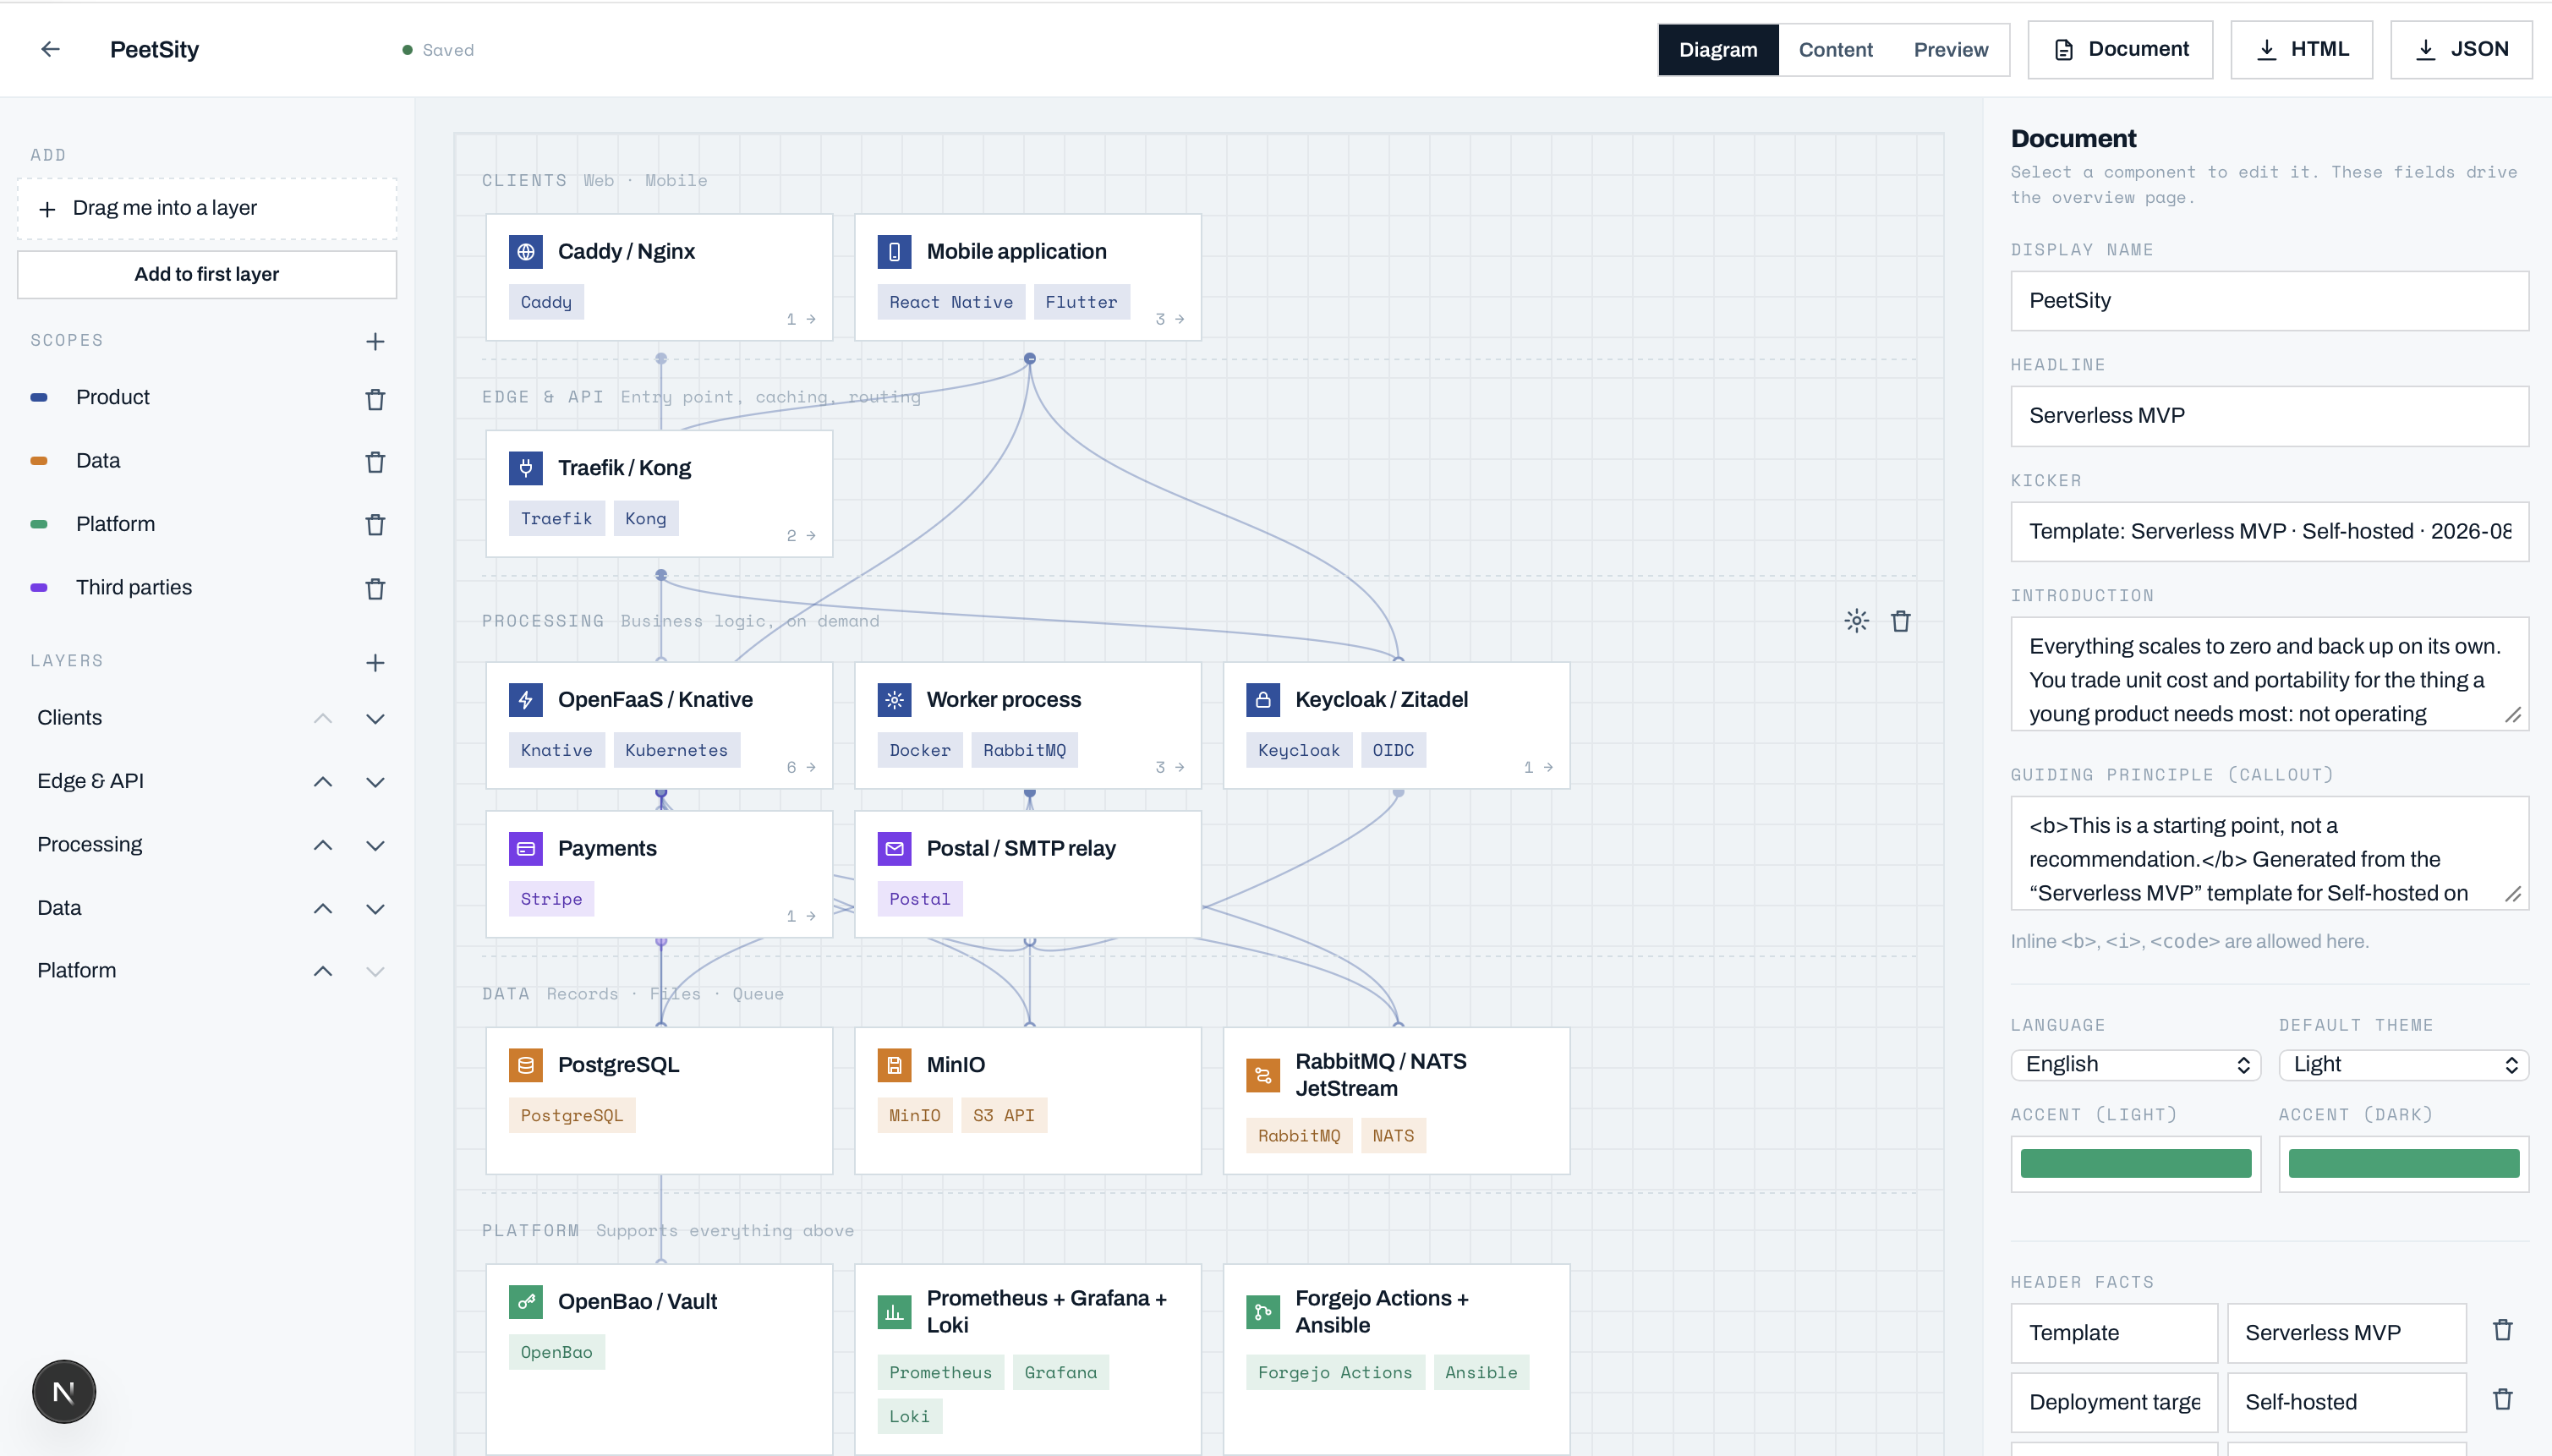The height and width of the screenshot is (1456, 2552).
Task: Click the back arrow next to PeetSity
Action: 50,49
